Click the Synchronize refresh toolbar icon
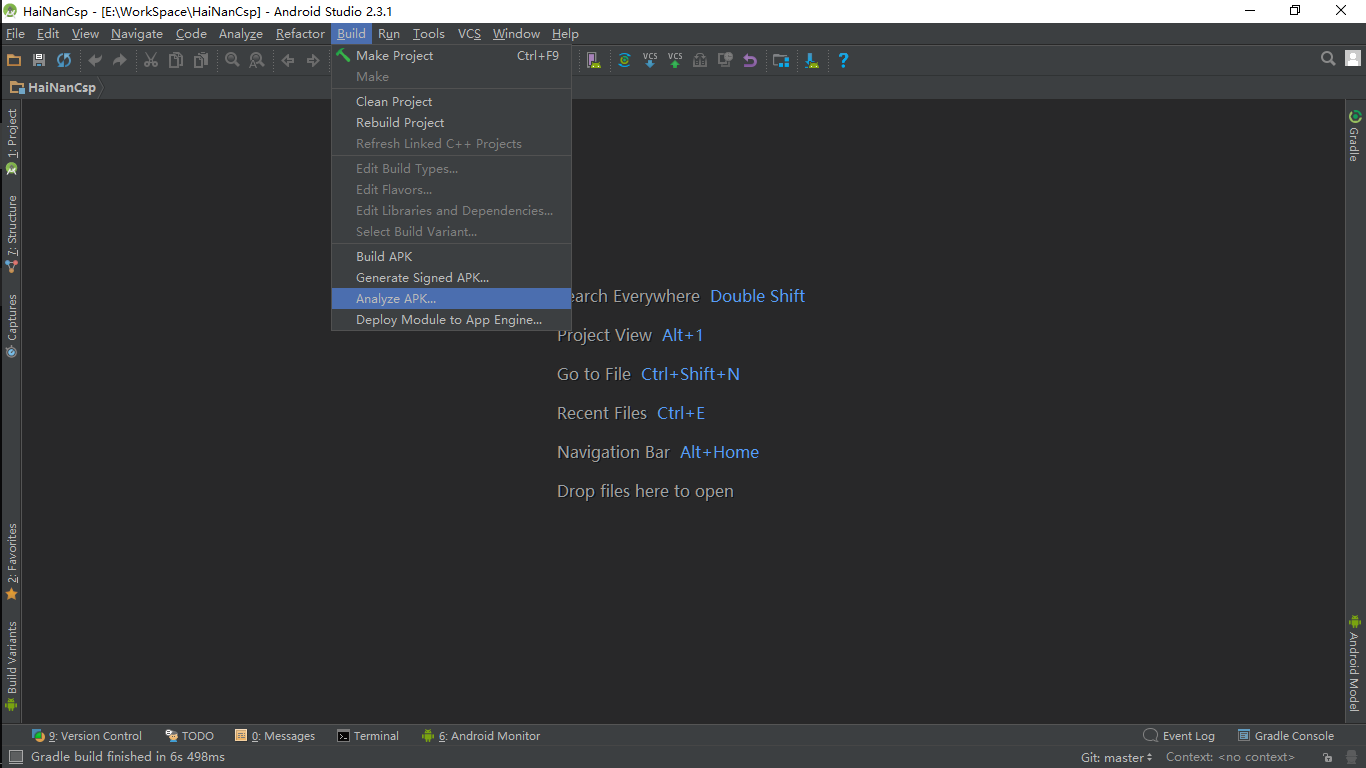The width and height of the screenshot is (1366, 768). (x=64, y=60)
